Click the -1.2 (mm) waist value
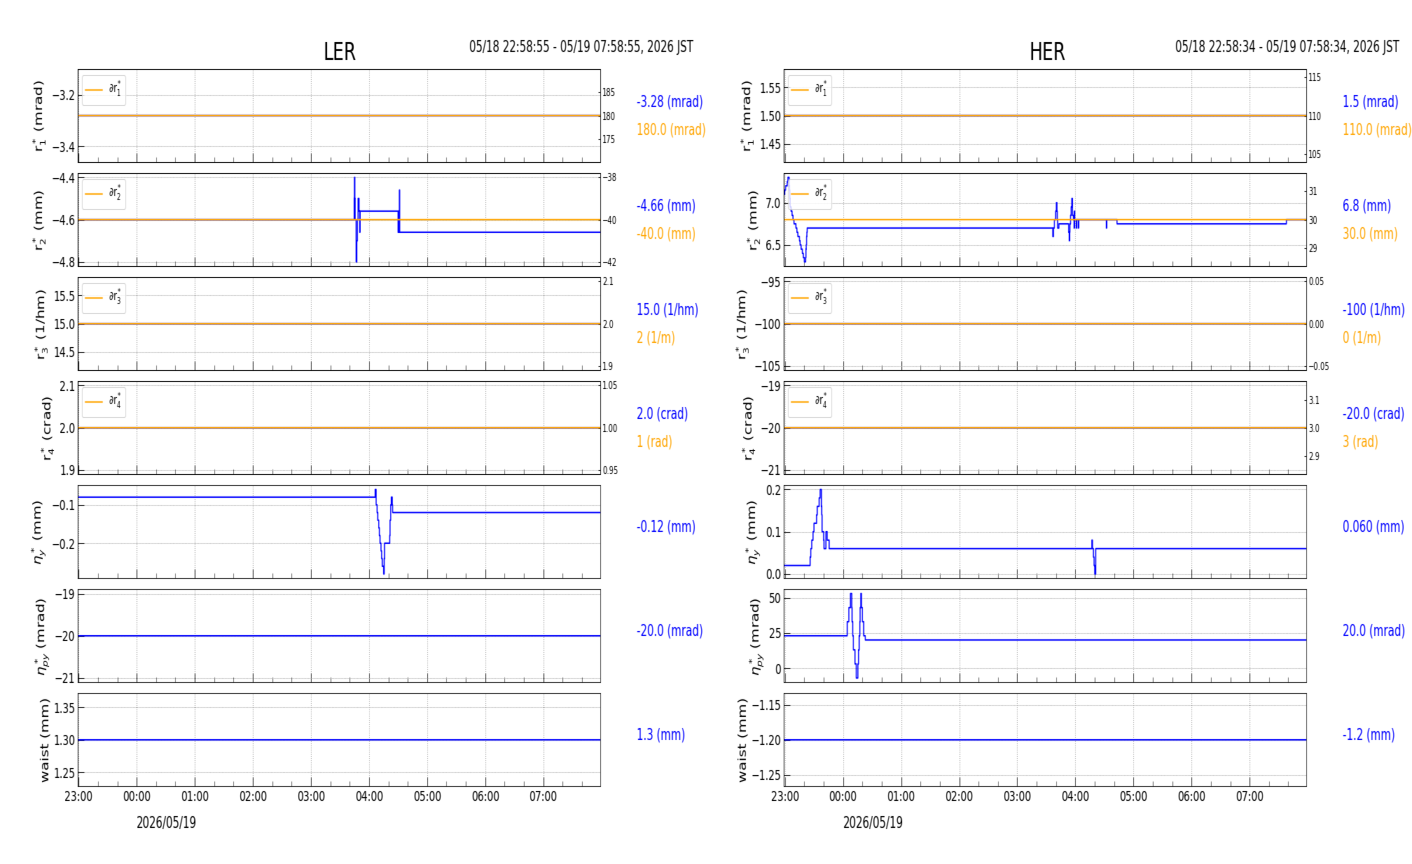The image size is (1412, 864). (x=1368, y=735)
